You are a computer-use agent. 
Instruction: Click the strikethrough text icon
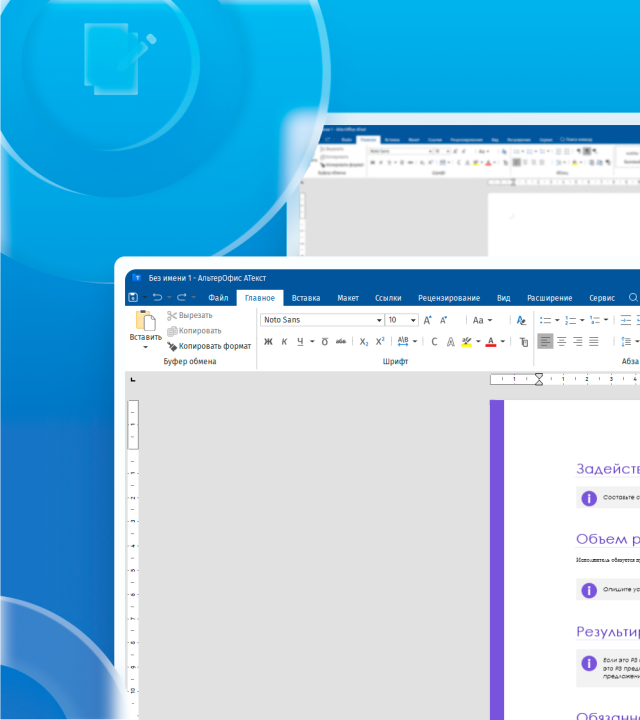click(x=341, y=342)
